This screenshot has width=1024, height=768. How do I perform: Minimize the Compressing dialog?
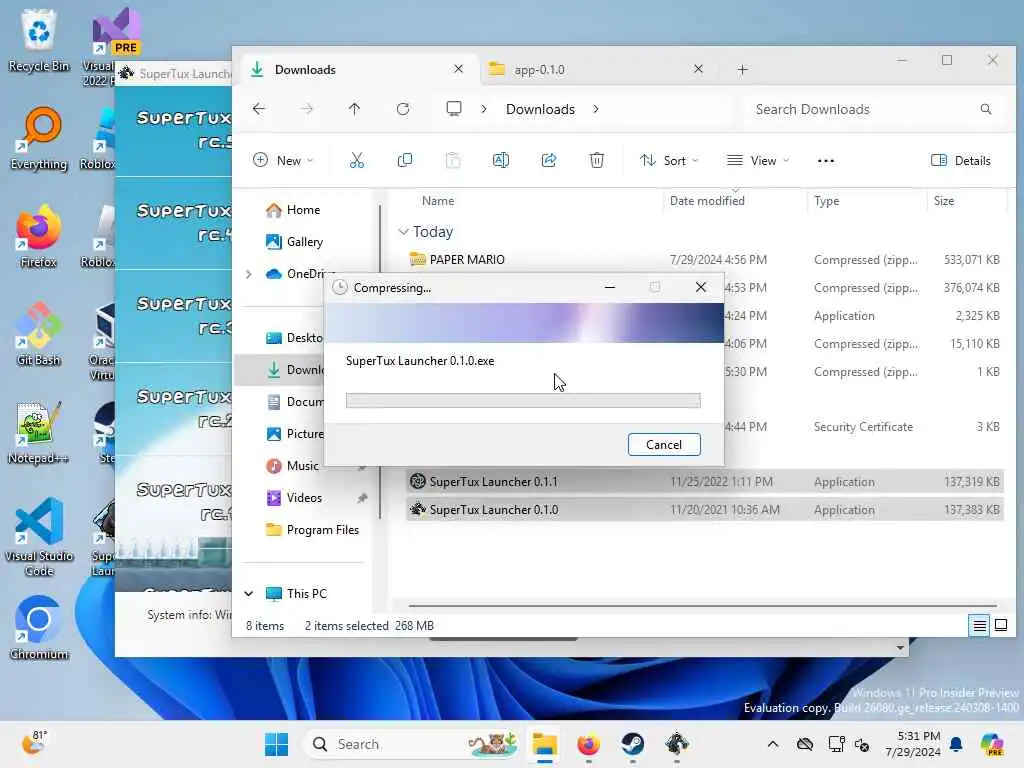pyautogui.click(x=609, y=287)
